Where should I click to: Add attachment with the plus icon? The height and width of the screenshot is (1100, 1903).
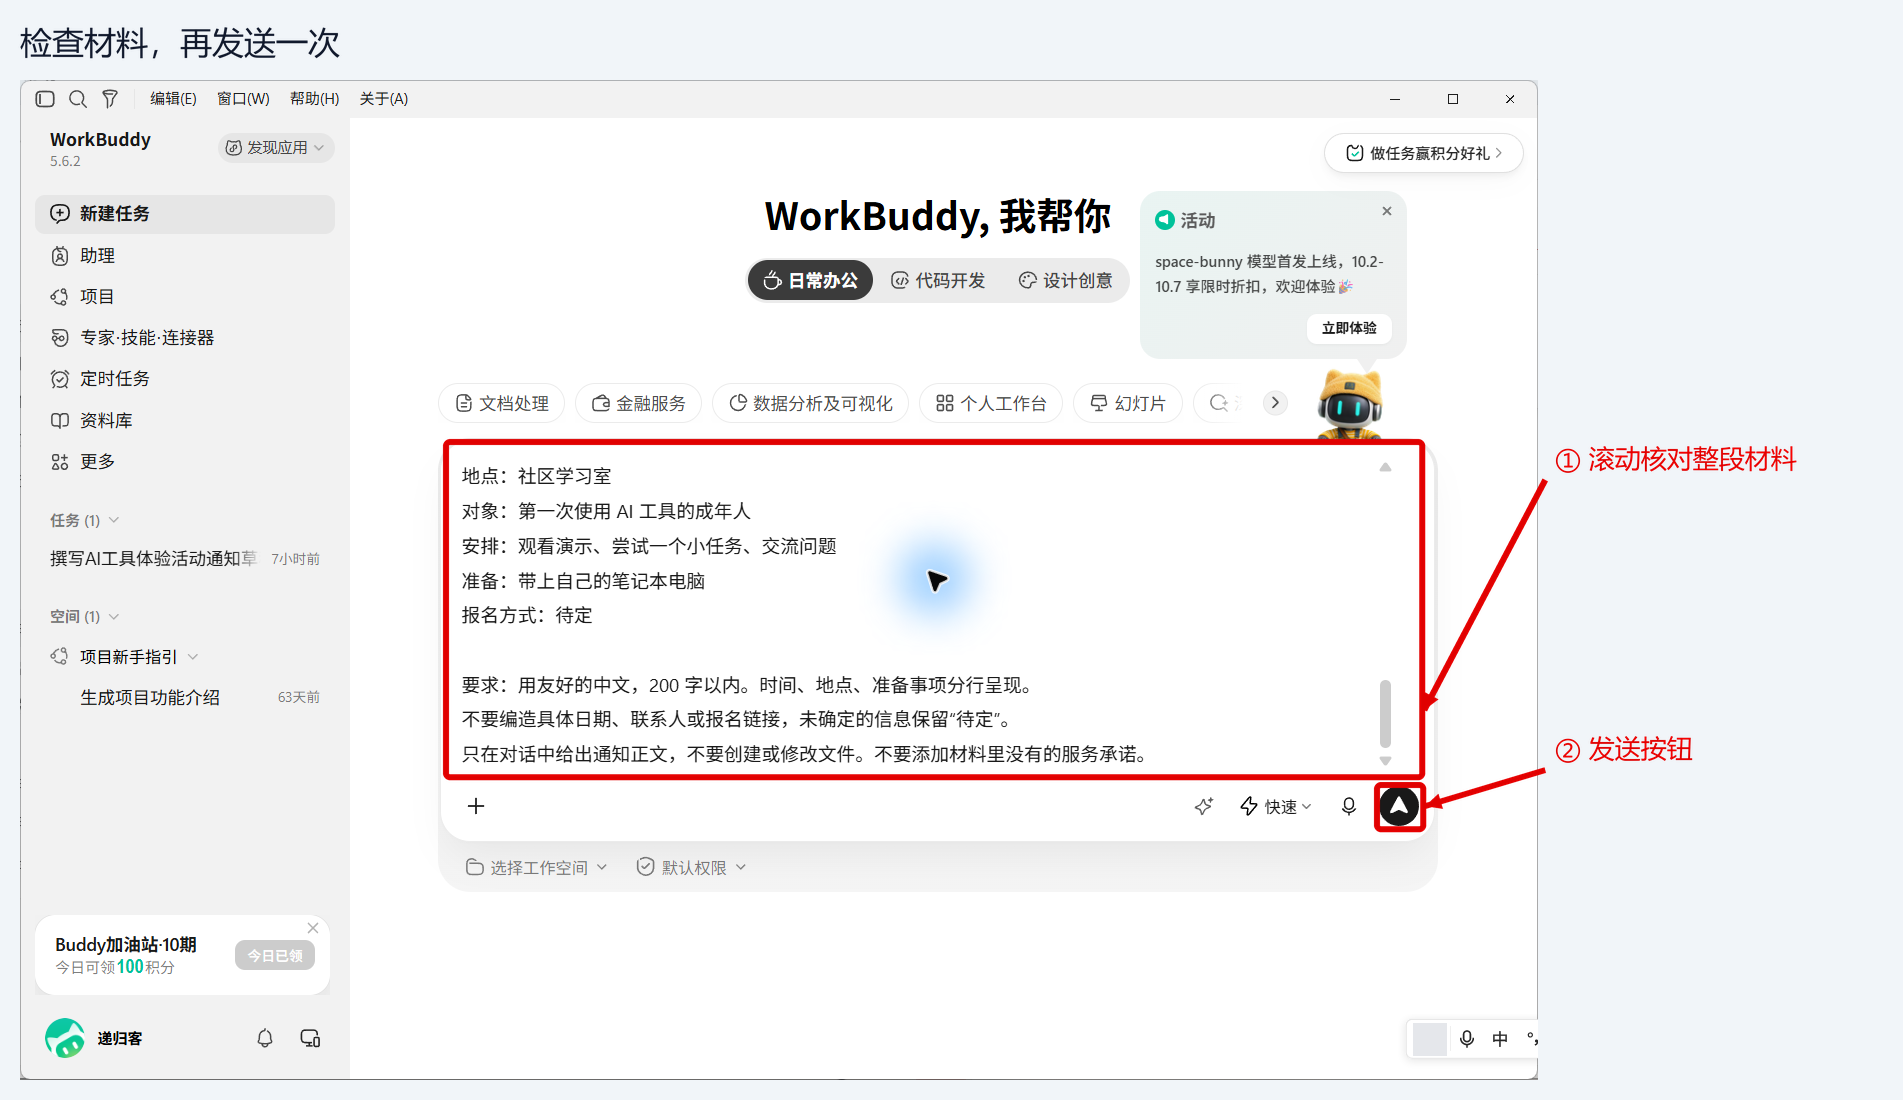476,806
